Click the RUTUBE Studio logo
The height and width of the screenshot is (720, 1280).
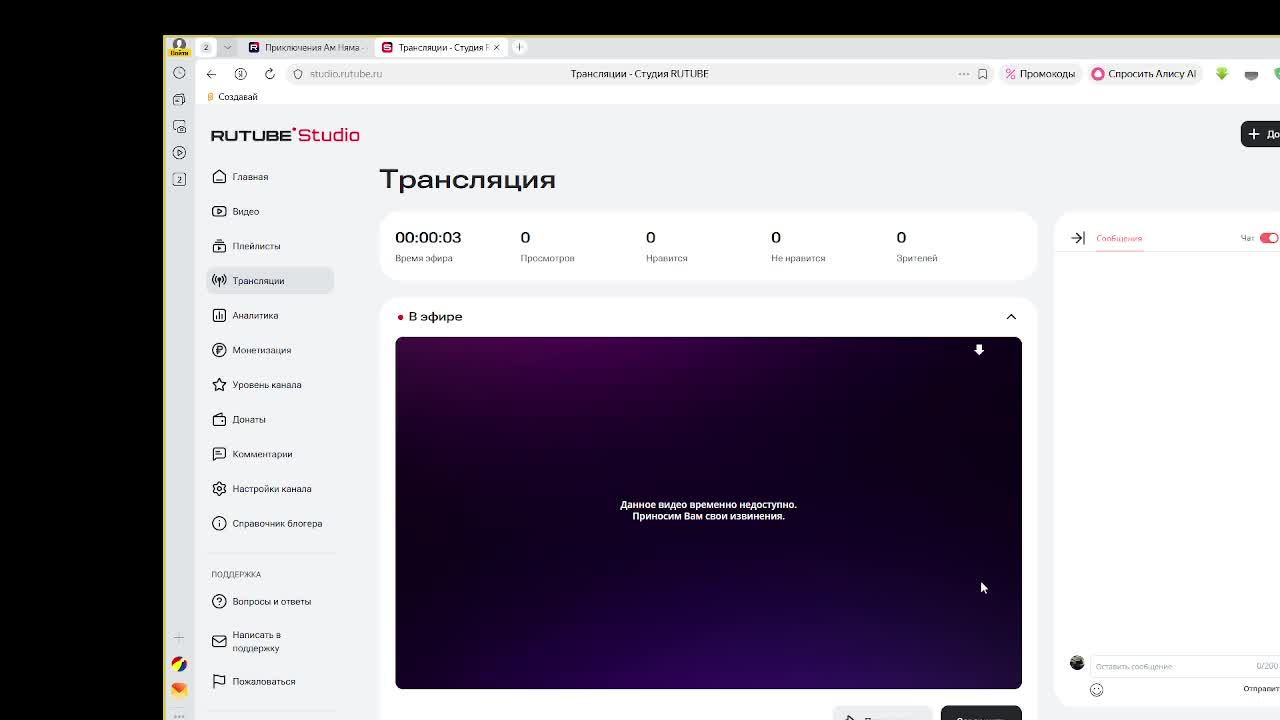pos(285,135)
